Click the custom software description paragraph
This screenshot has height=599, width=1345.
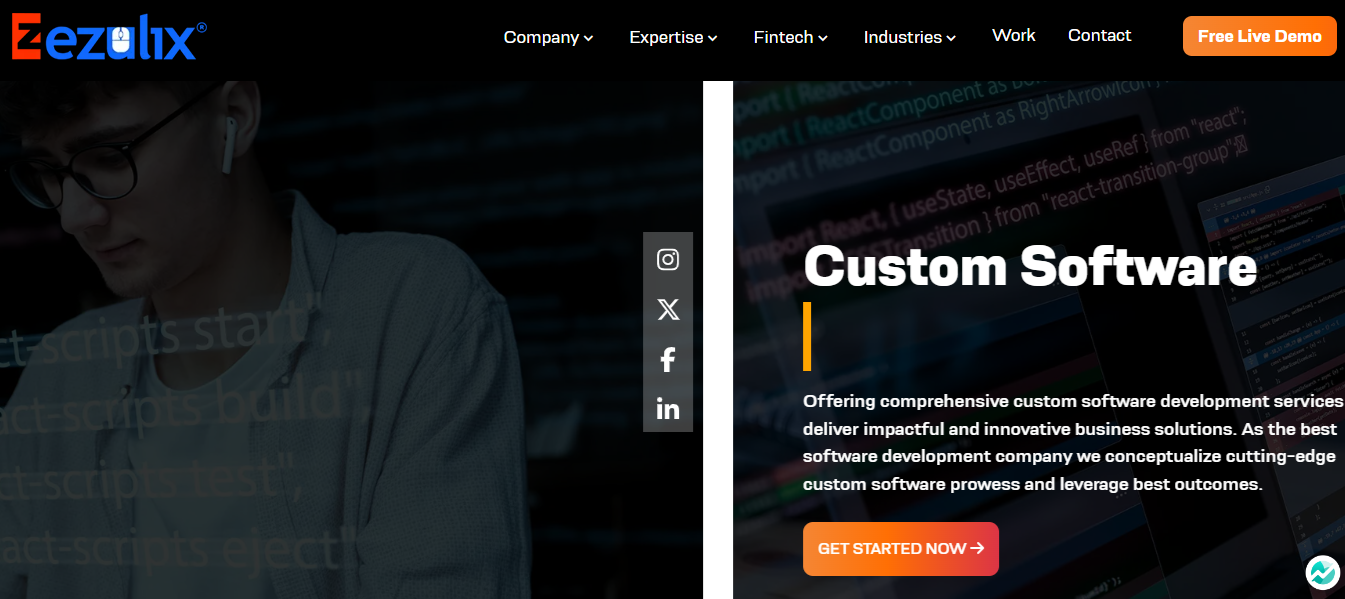(x=1074, y=443)
